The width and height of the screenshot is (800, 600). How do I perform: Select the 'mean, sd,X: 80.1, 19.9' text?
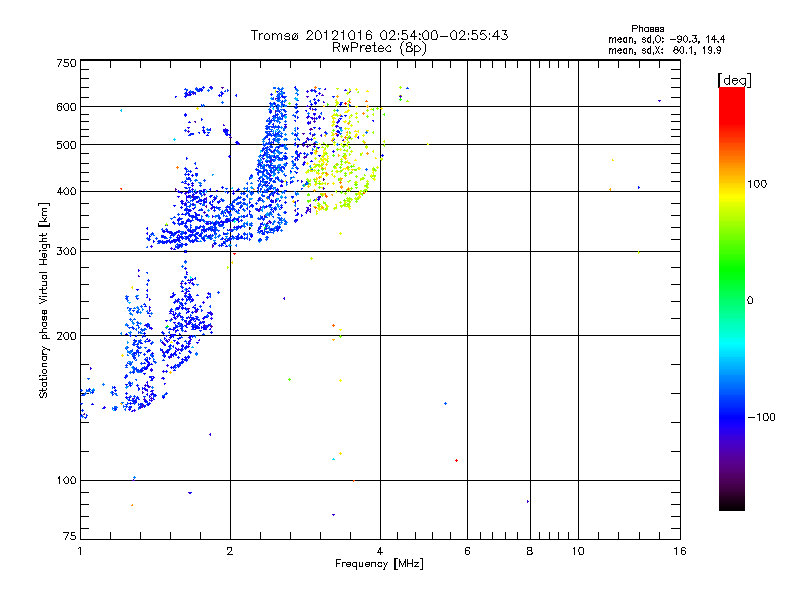(x=664, y=51)
